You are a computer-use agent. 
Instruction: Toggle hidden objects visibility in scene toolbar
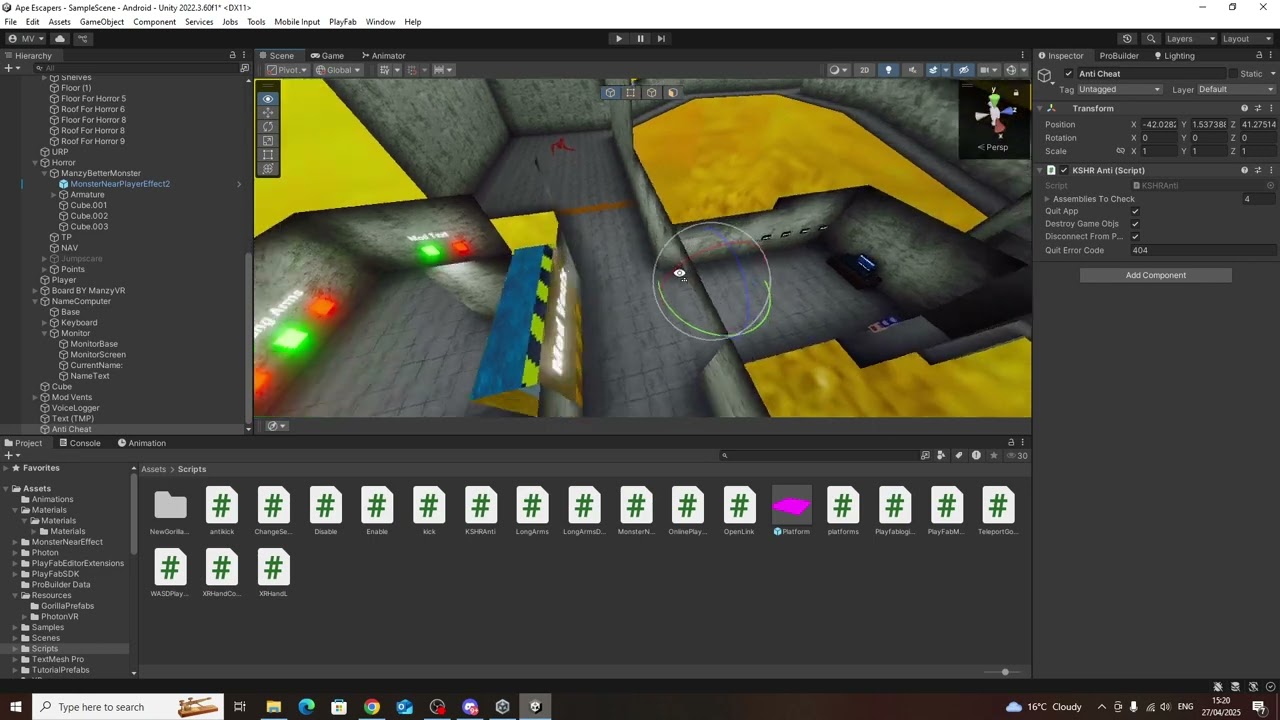tap(963, 70)
